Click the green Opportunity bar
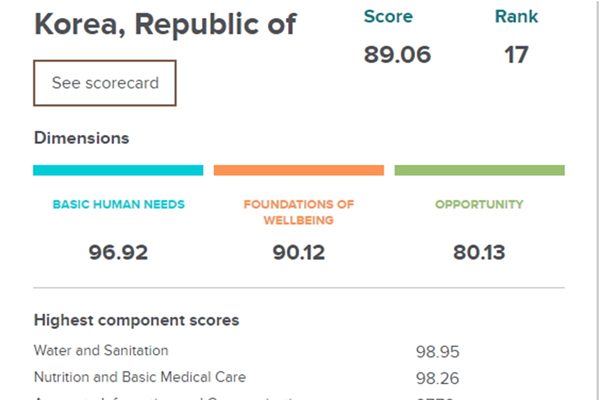This screenshot has width=600, height=400. pos(479,170)
